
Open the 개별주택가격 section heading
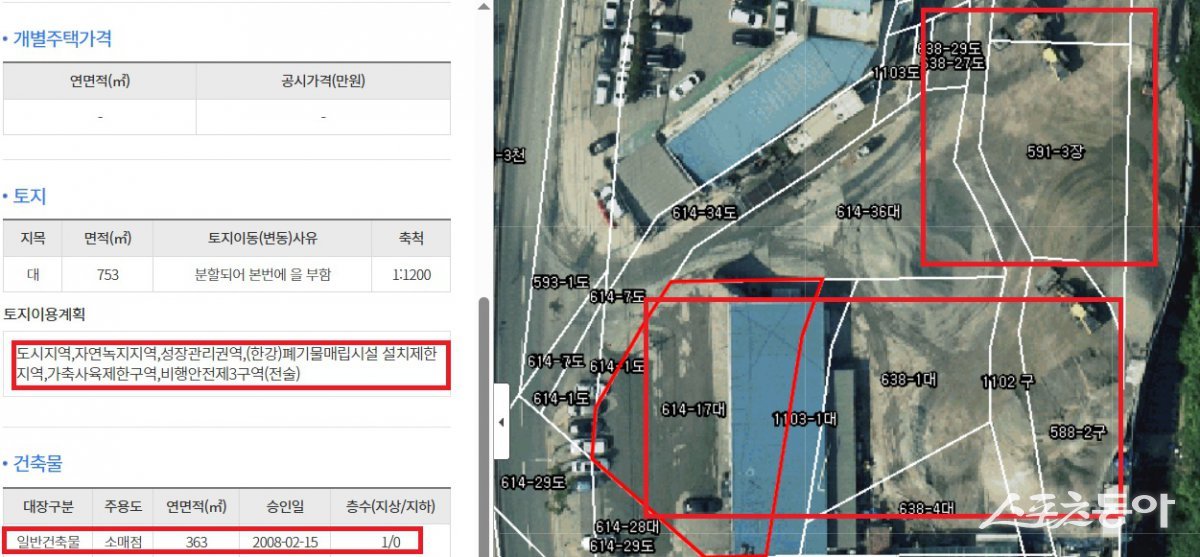tap(62, 39)
